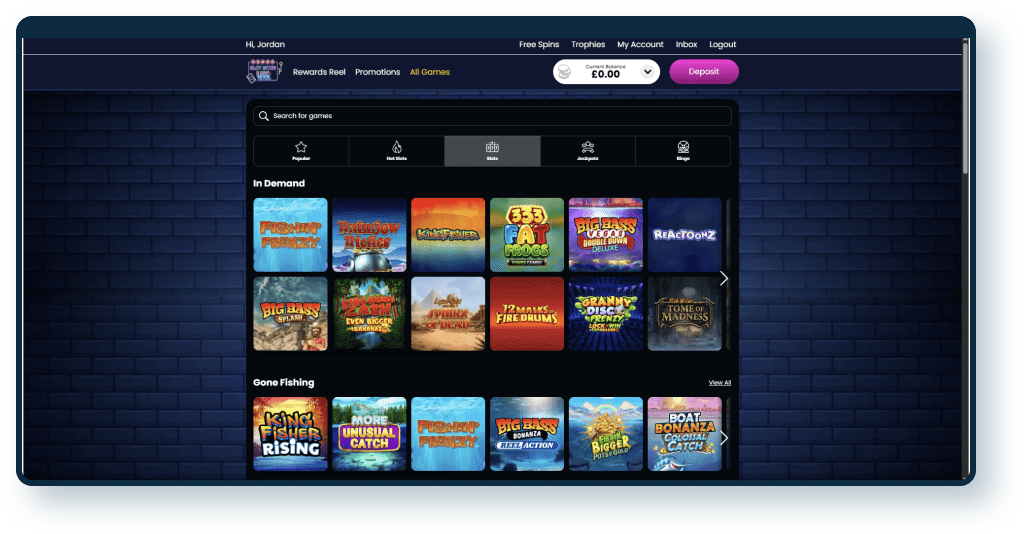The height and width of the screenshot is (534, 1024).
Task: Show next In Demand games arrow
Action: click(x=724, y=278)
